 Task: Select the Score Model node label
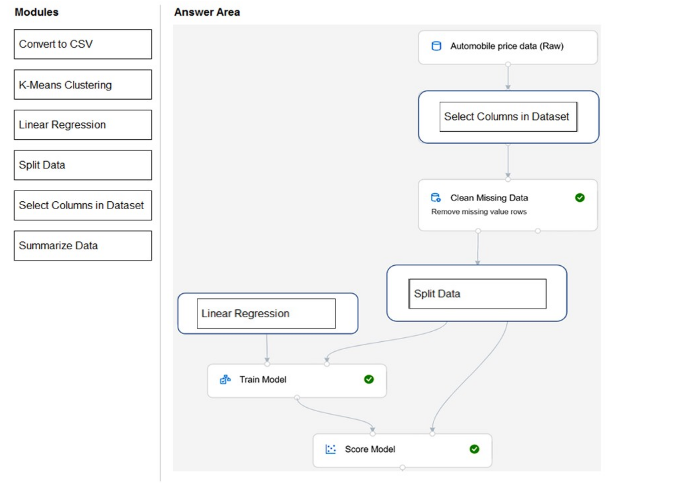370,449
